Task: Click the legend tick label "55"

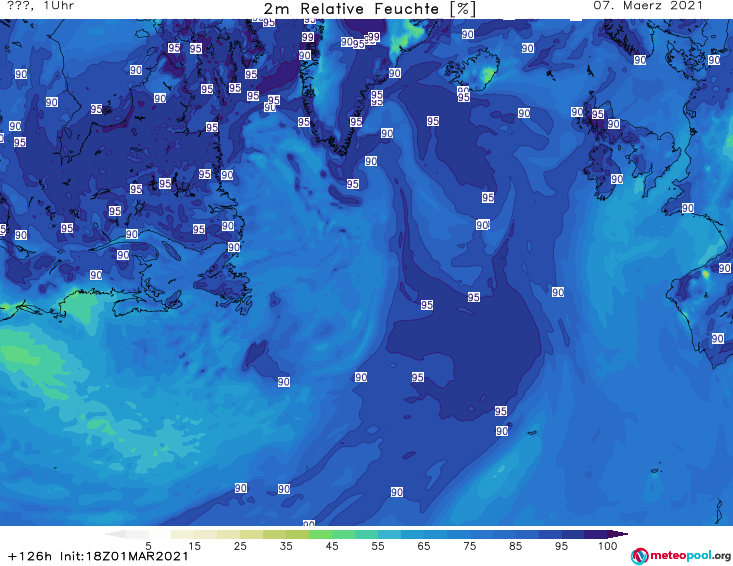Action: [x=378, y=546]
